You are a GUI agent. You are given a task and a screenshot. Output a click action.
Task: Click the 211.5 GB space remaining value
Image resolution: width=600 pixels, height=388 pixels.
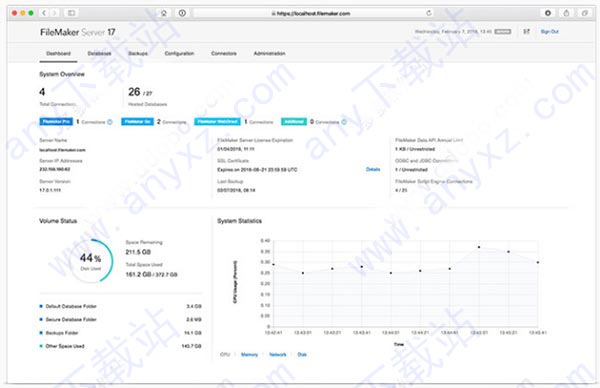click(x=138, y=252)
